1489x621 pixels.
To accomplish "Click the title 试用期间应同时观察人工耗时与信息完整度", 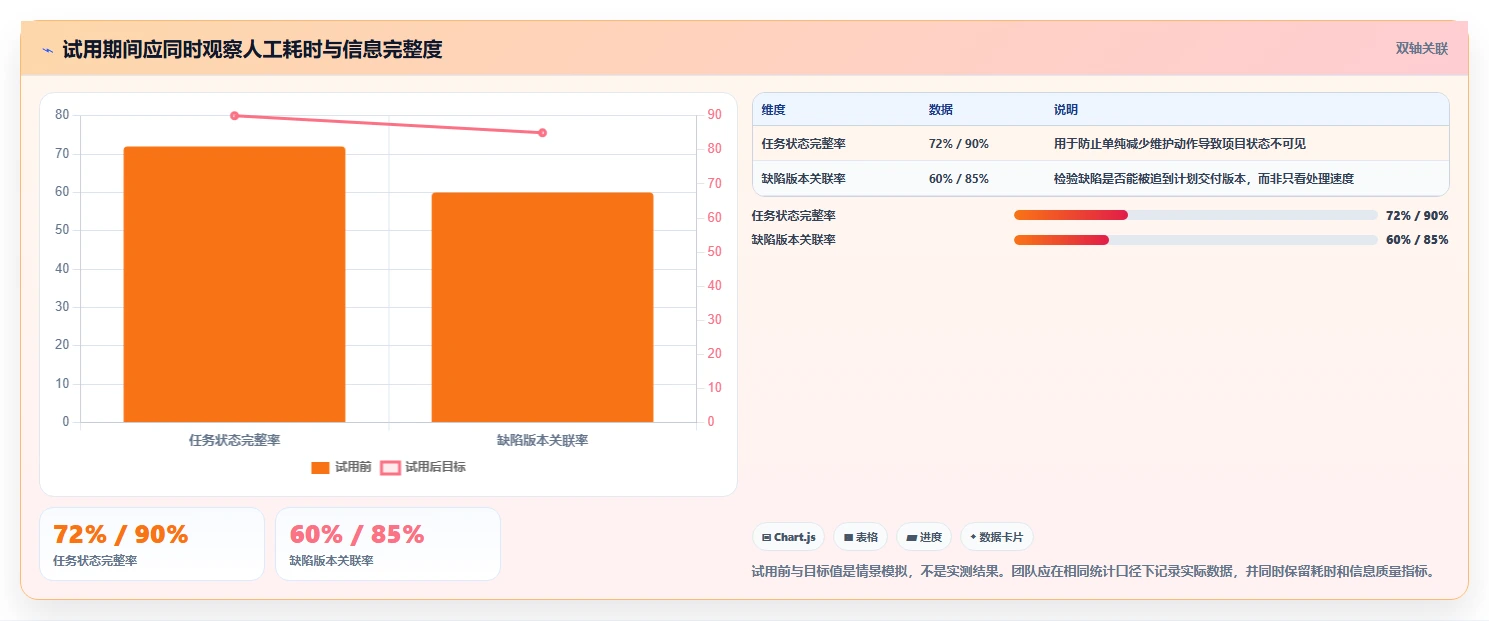I will point(252,49).
